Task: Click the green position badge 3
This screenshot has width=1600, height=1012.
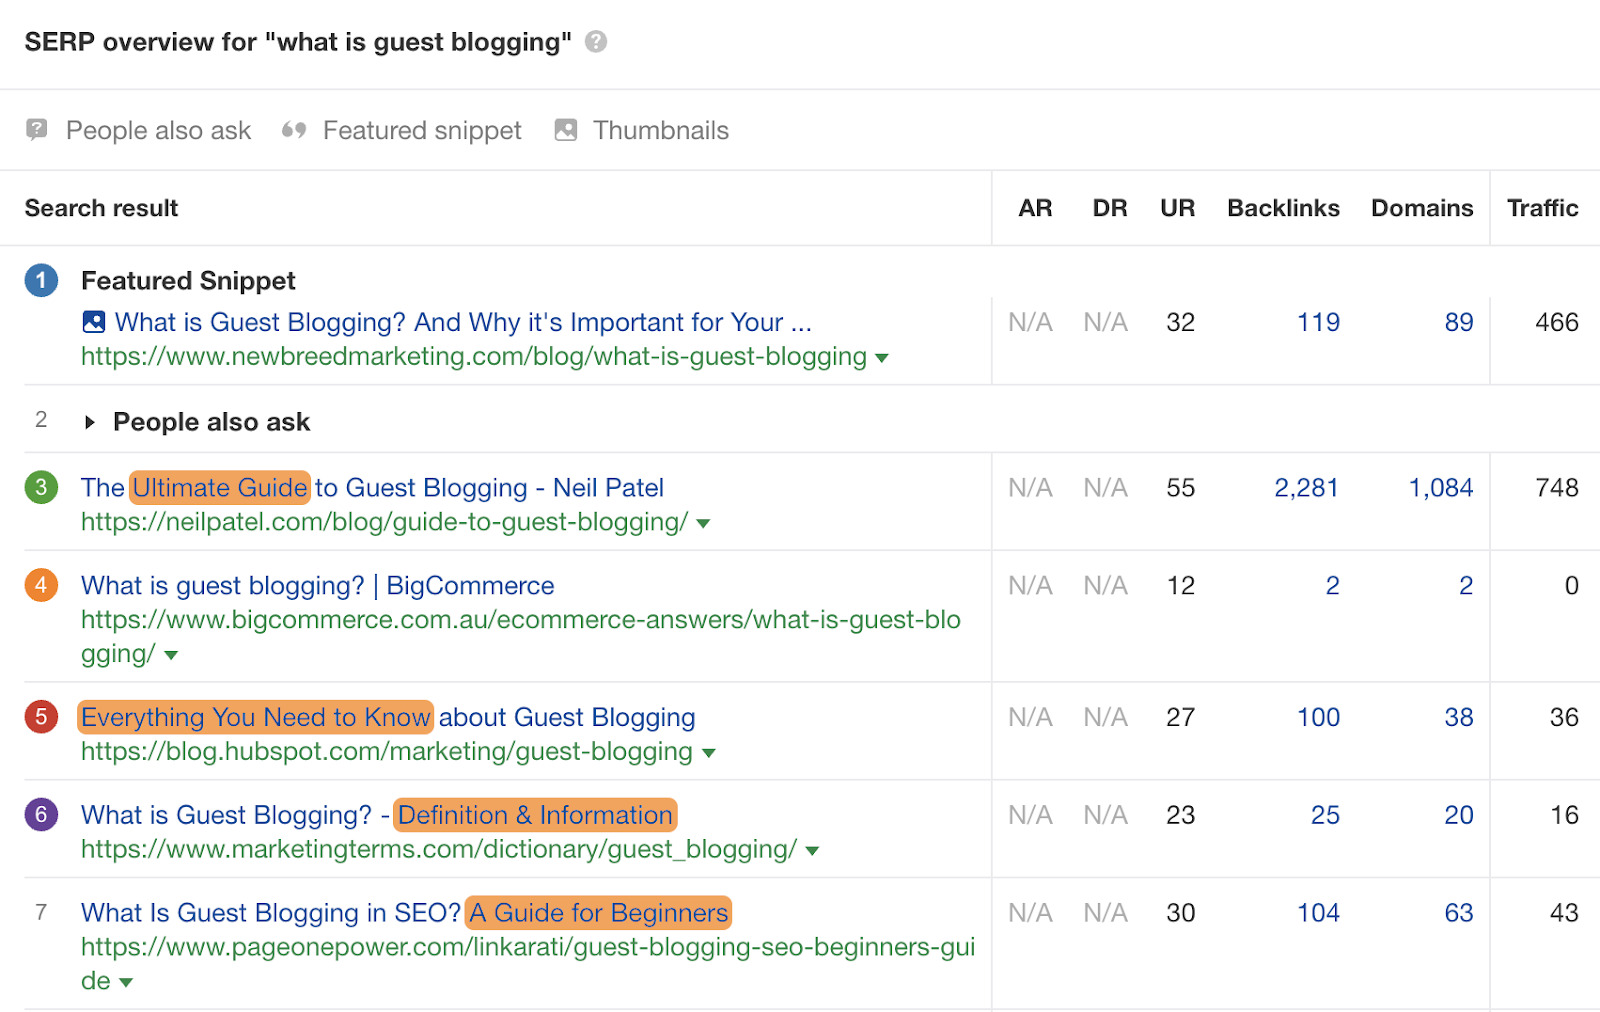Action: [x=41, y=488]
